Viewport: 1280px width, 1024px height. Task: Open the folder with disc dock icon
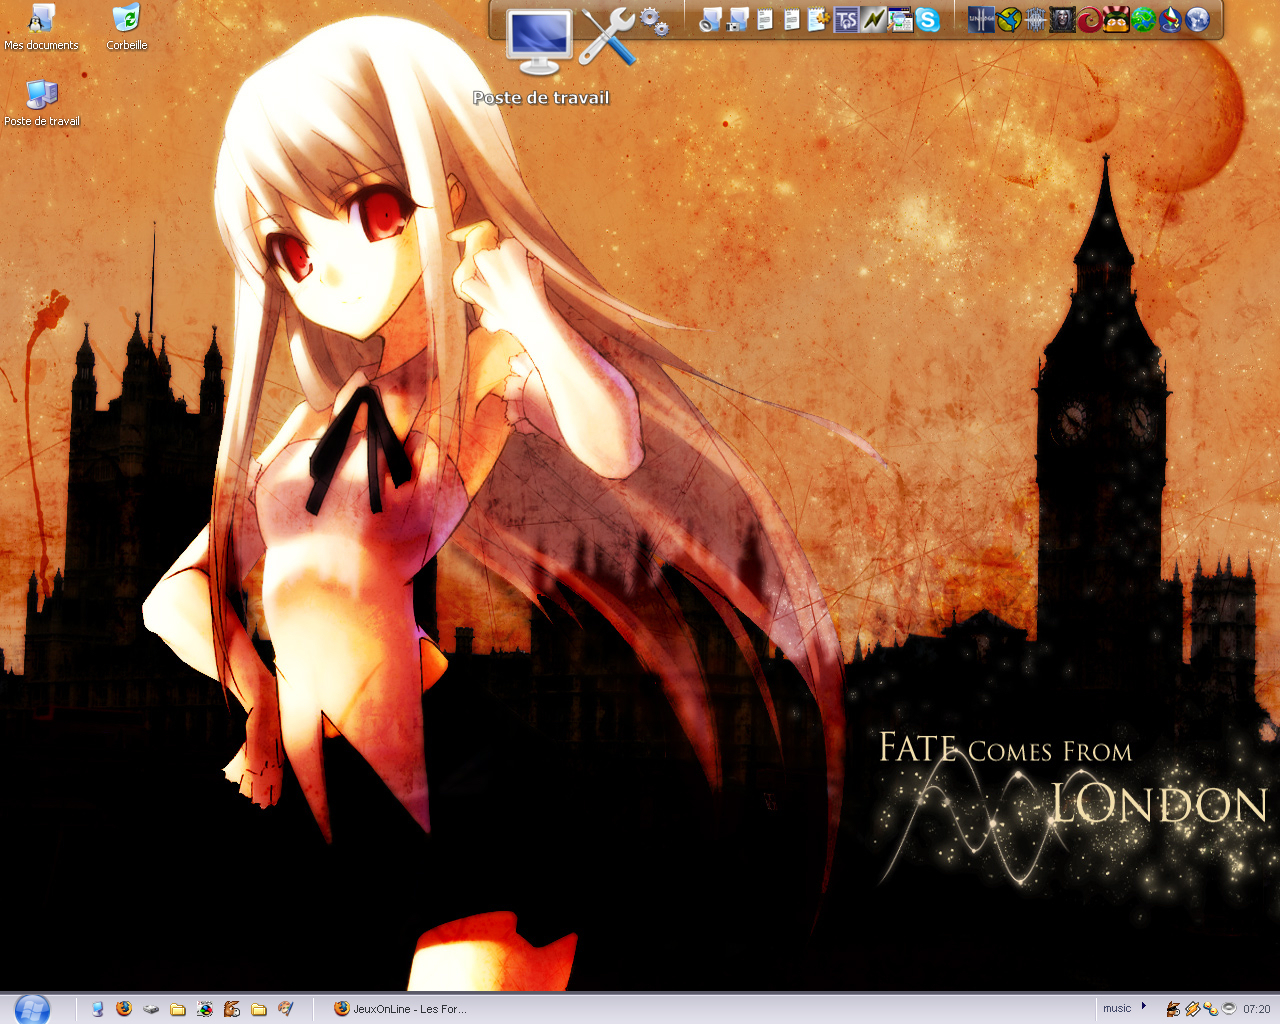pyautogui.click(x=710, y=20)
